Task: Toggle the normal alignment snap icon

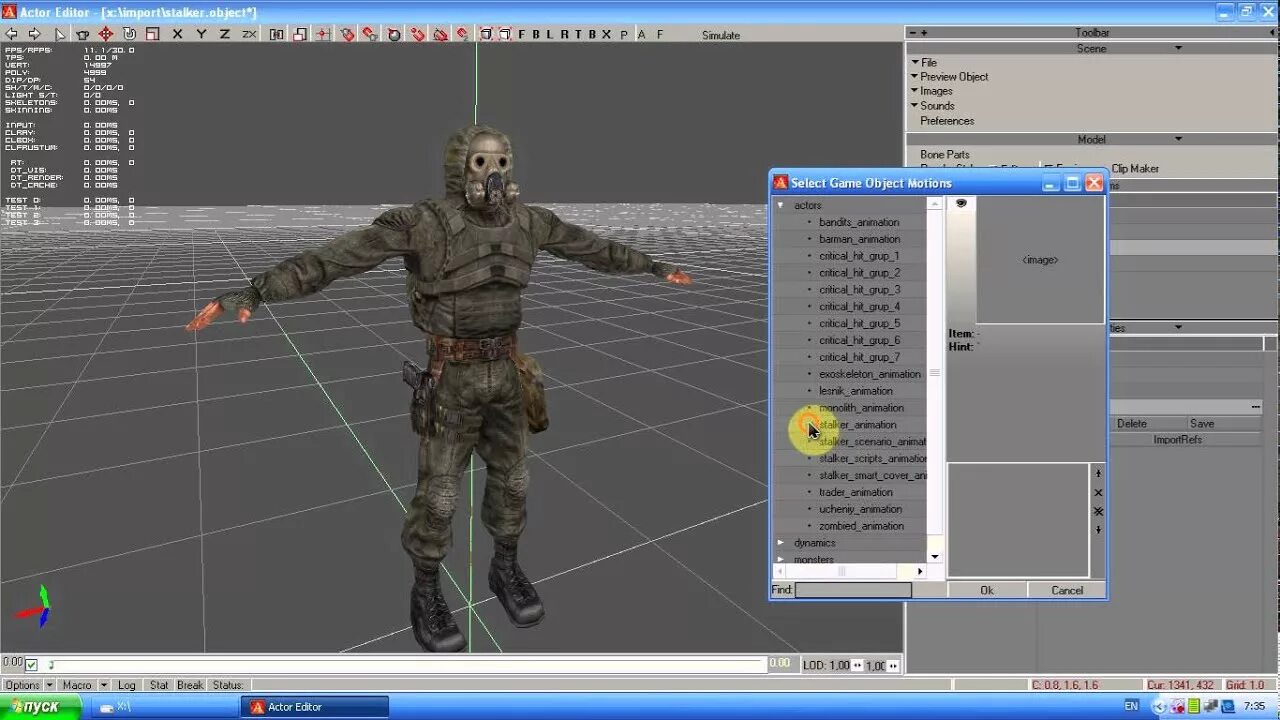Action: 394,34
